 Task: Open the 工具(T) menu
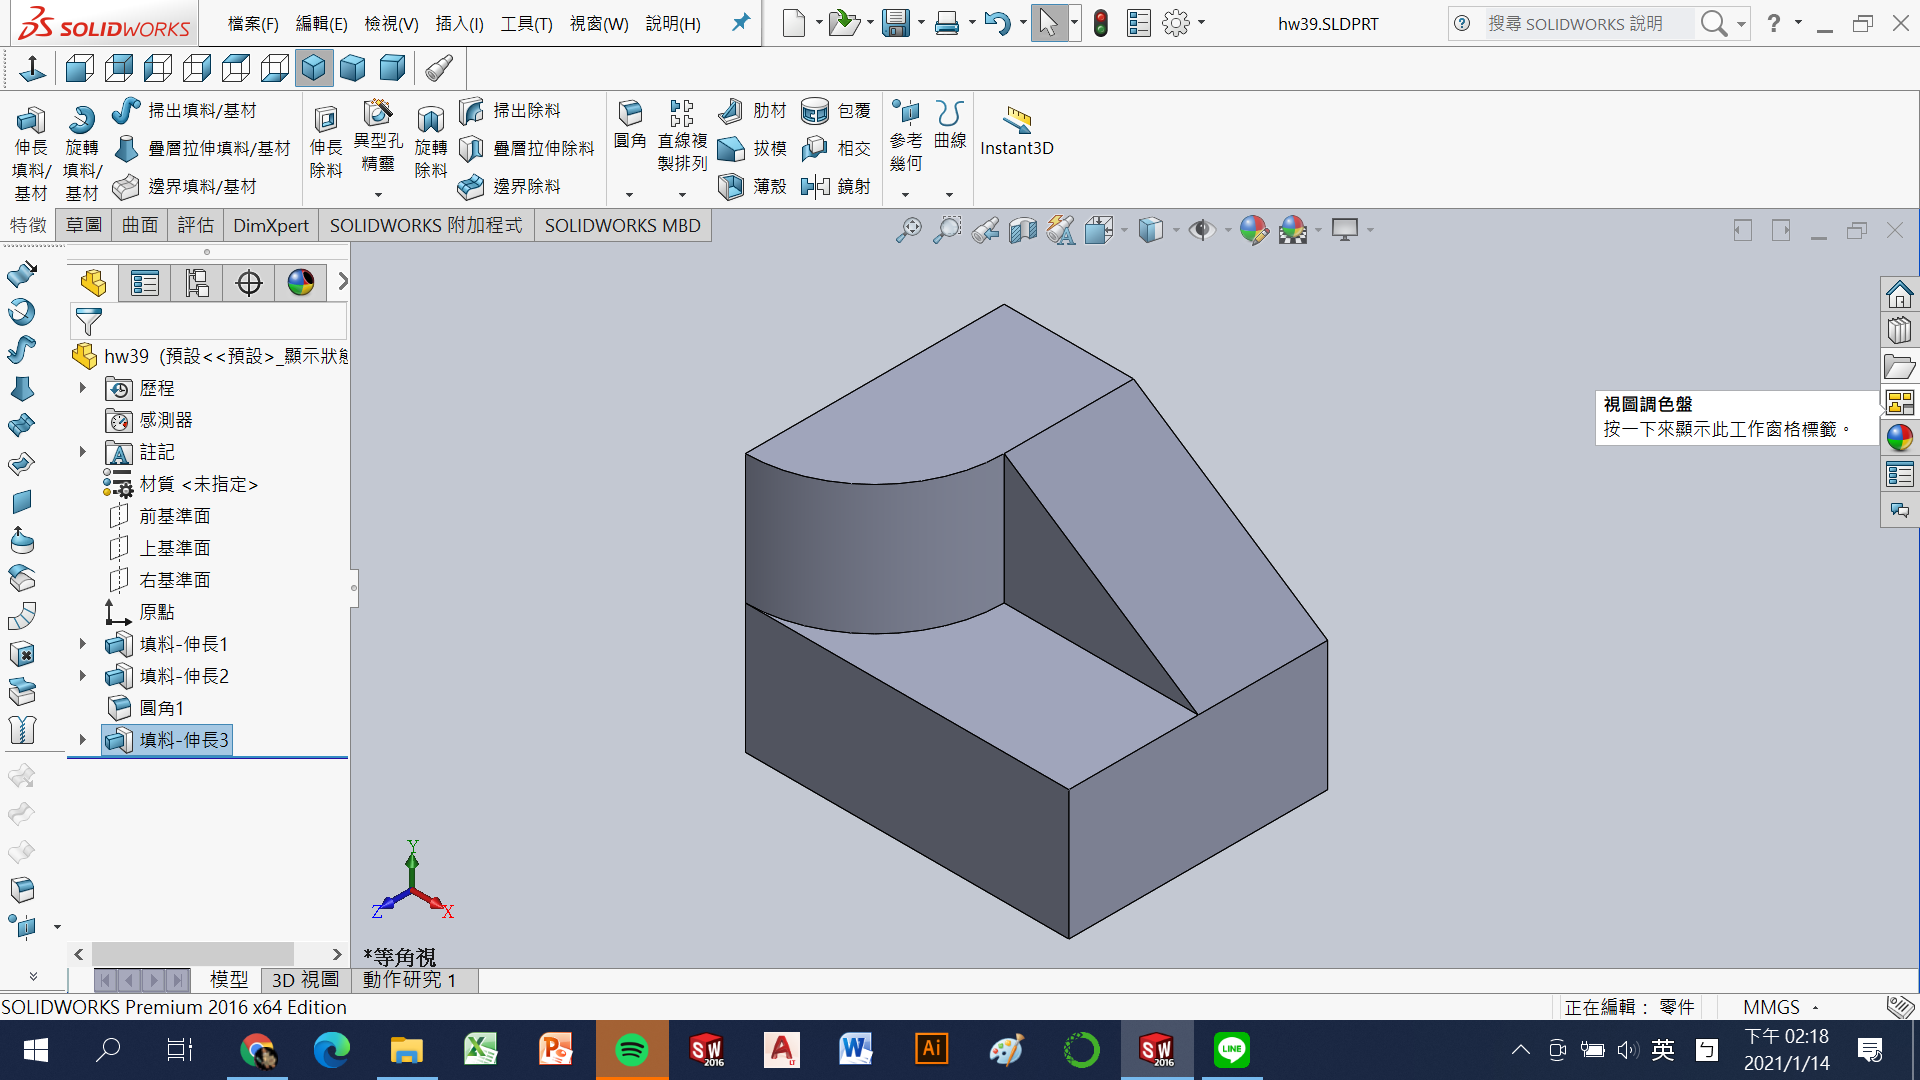pyautogui.click(x=526, y=23)
